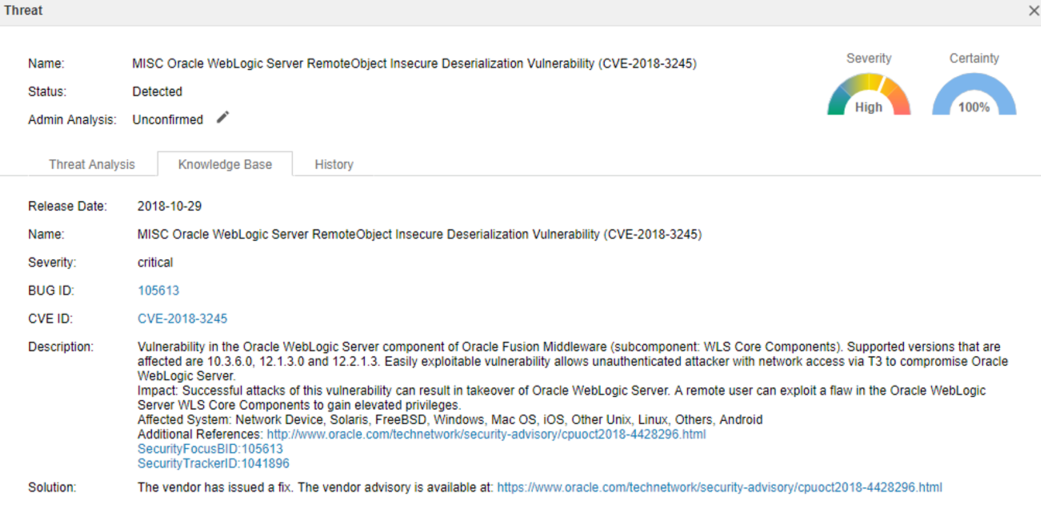The width and height of the screenshot is (1041, 514).
Task: Click the Solution label
Action: [52, 487]
